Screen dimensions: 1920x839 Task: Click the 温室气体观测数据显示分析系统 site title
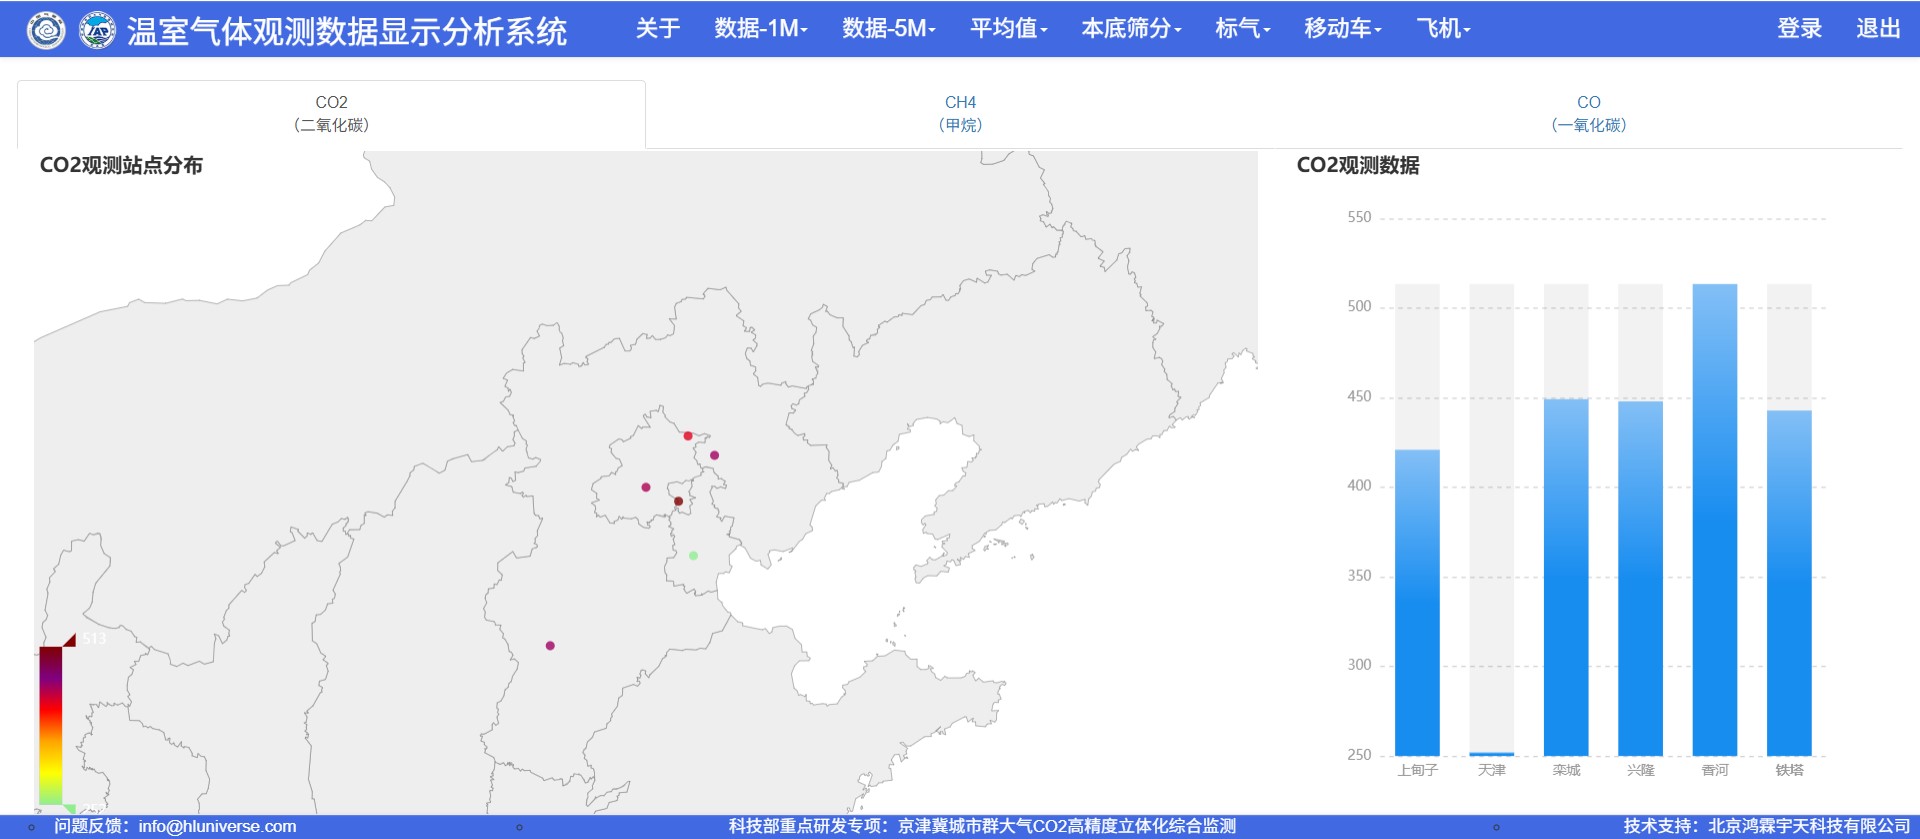click(x=347, y=31)
